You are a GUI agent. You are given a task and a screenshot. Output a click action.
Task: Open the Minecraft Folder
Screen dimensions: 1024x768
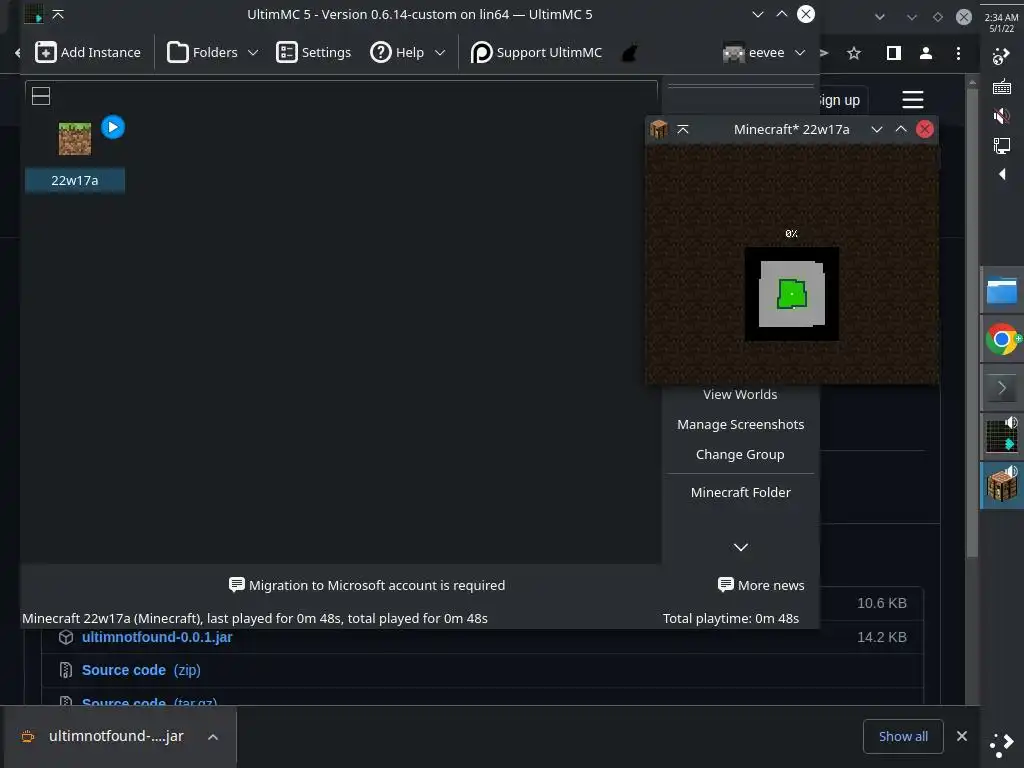point(740,492)
